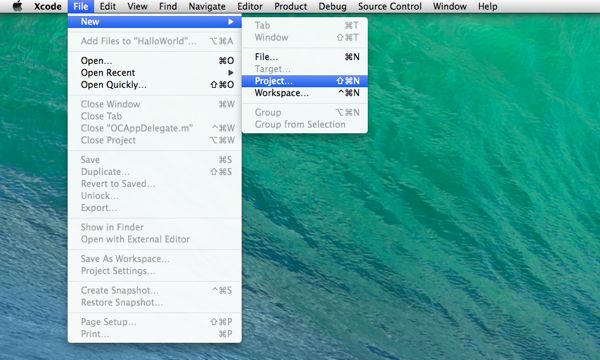Image resolution: width=600 pixels, height=360 pixels.
Task: Select Workspace... in New submenu
Action: tap(305, 93)
